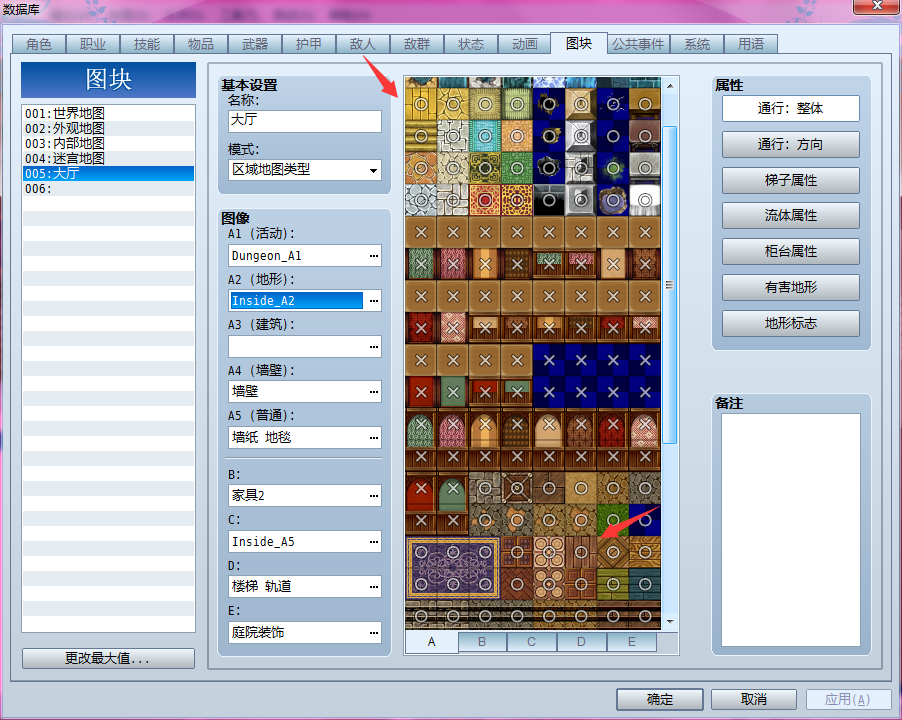Toggle passage on bright green grass tile
This screenshot has width=902, height=720.
pyautogui.click(x=613, y=520)
